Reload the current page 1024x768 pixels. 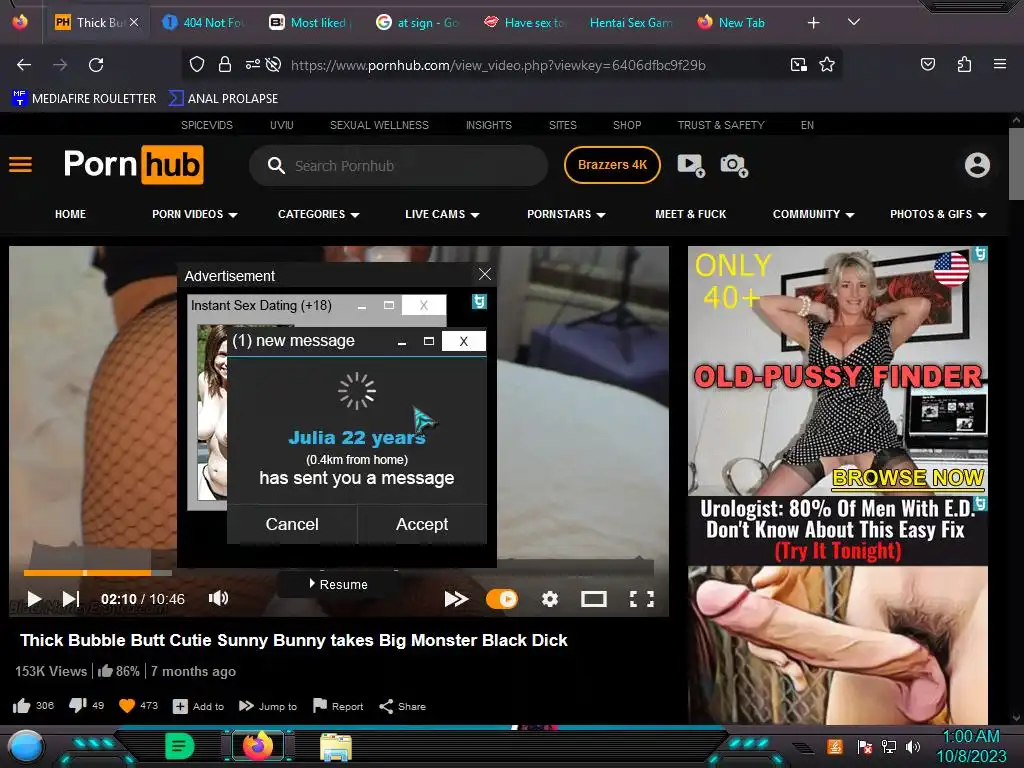point(96,65)
